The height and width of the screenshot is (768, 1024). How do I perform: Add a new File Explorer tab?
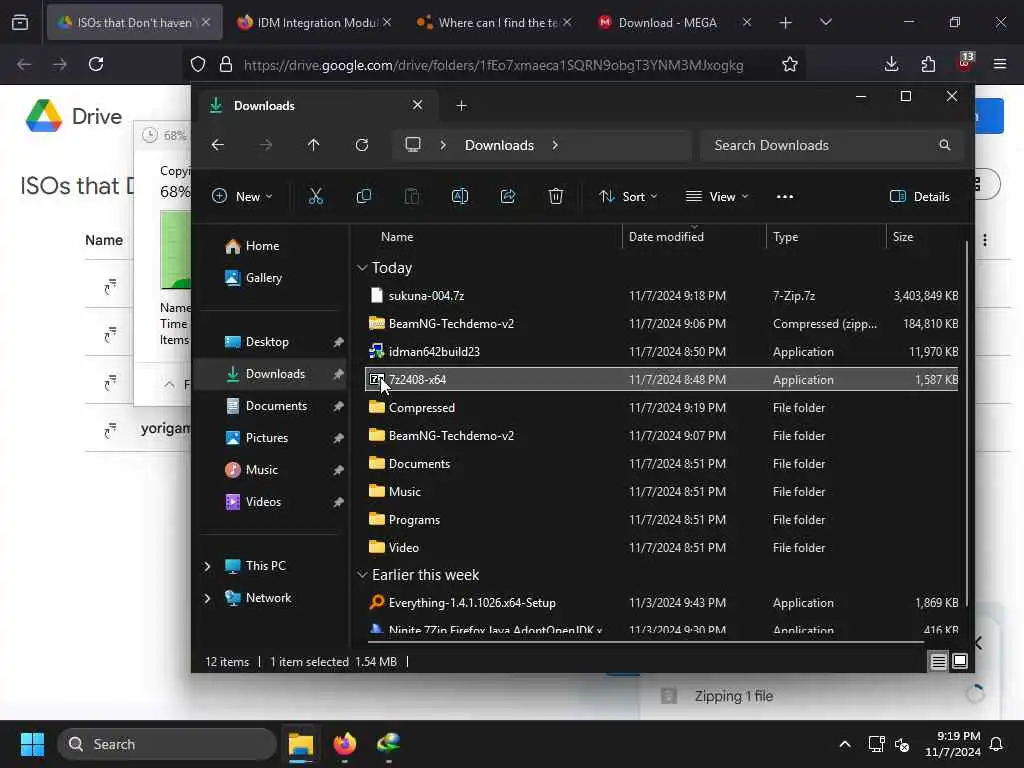462,106
